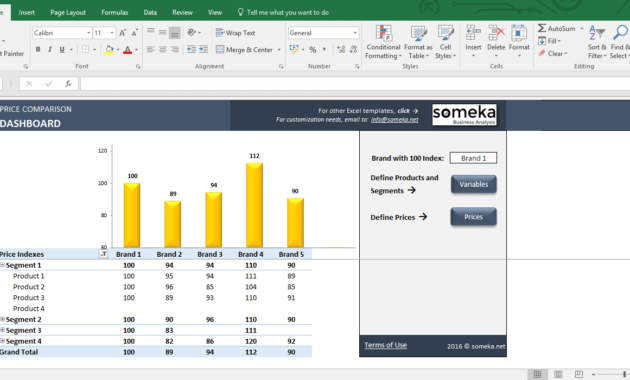Open the Format cells menu
This screenshot has height=380, width=630.
(x=519, y=41)
